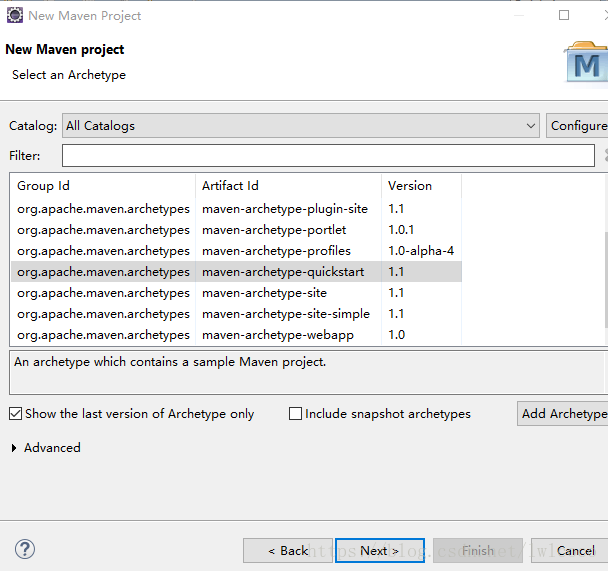Select the maven-archetype-profiles row
Image resolution: width=608 pixels, height=571 pixels.
click(237, 251)
